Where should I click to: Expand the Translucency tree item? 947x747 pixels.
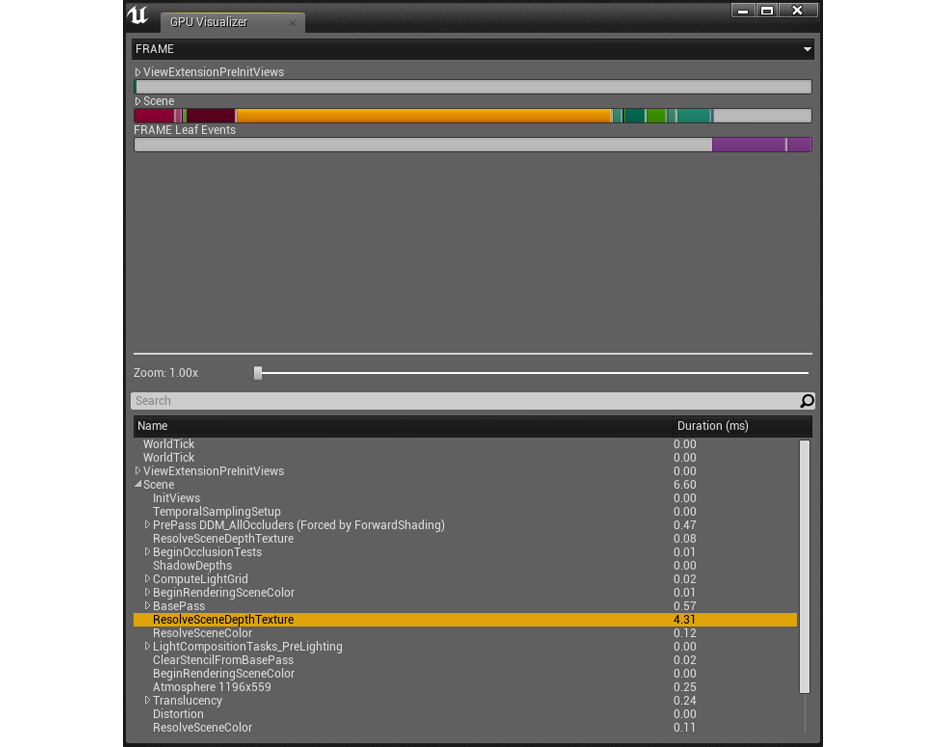pos(148,701)
